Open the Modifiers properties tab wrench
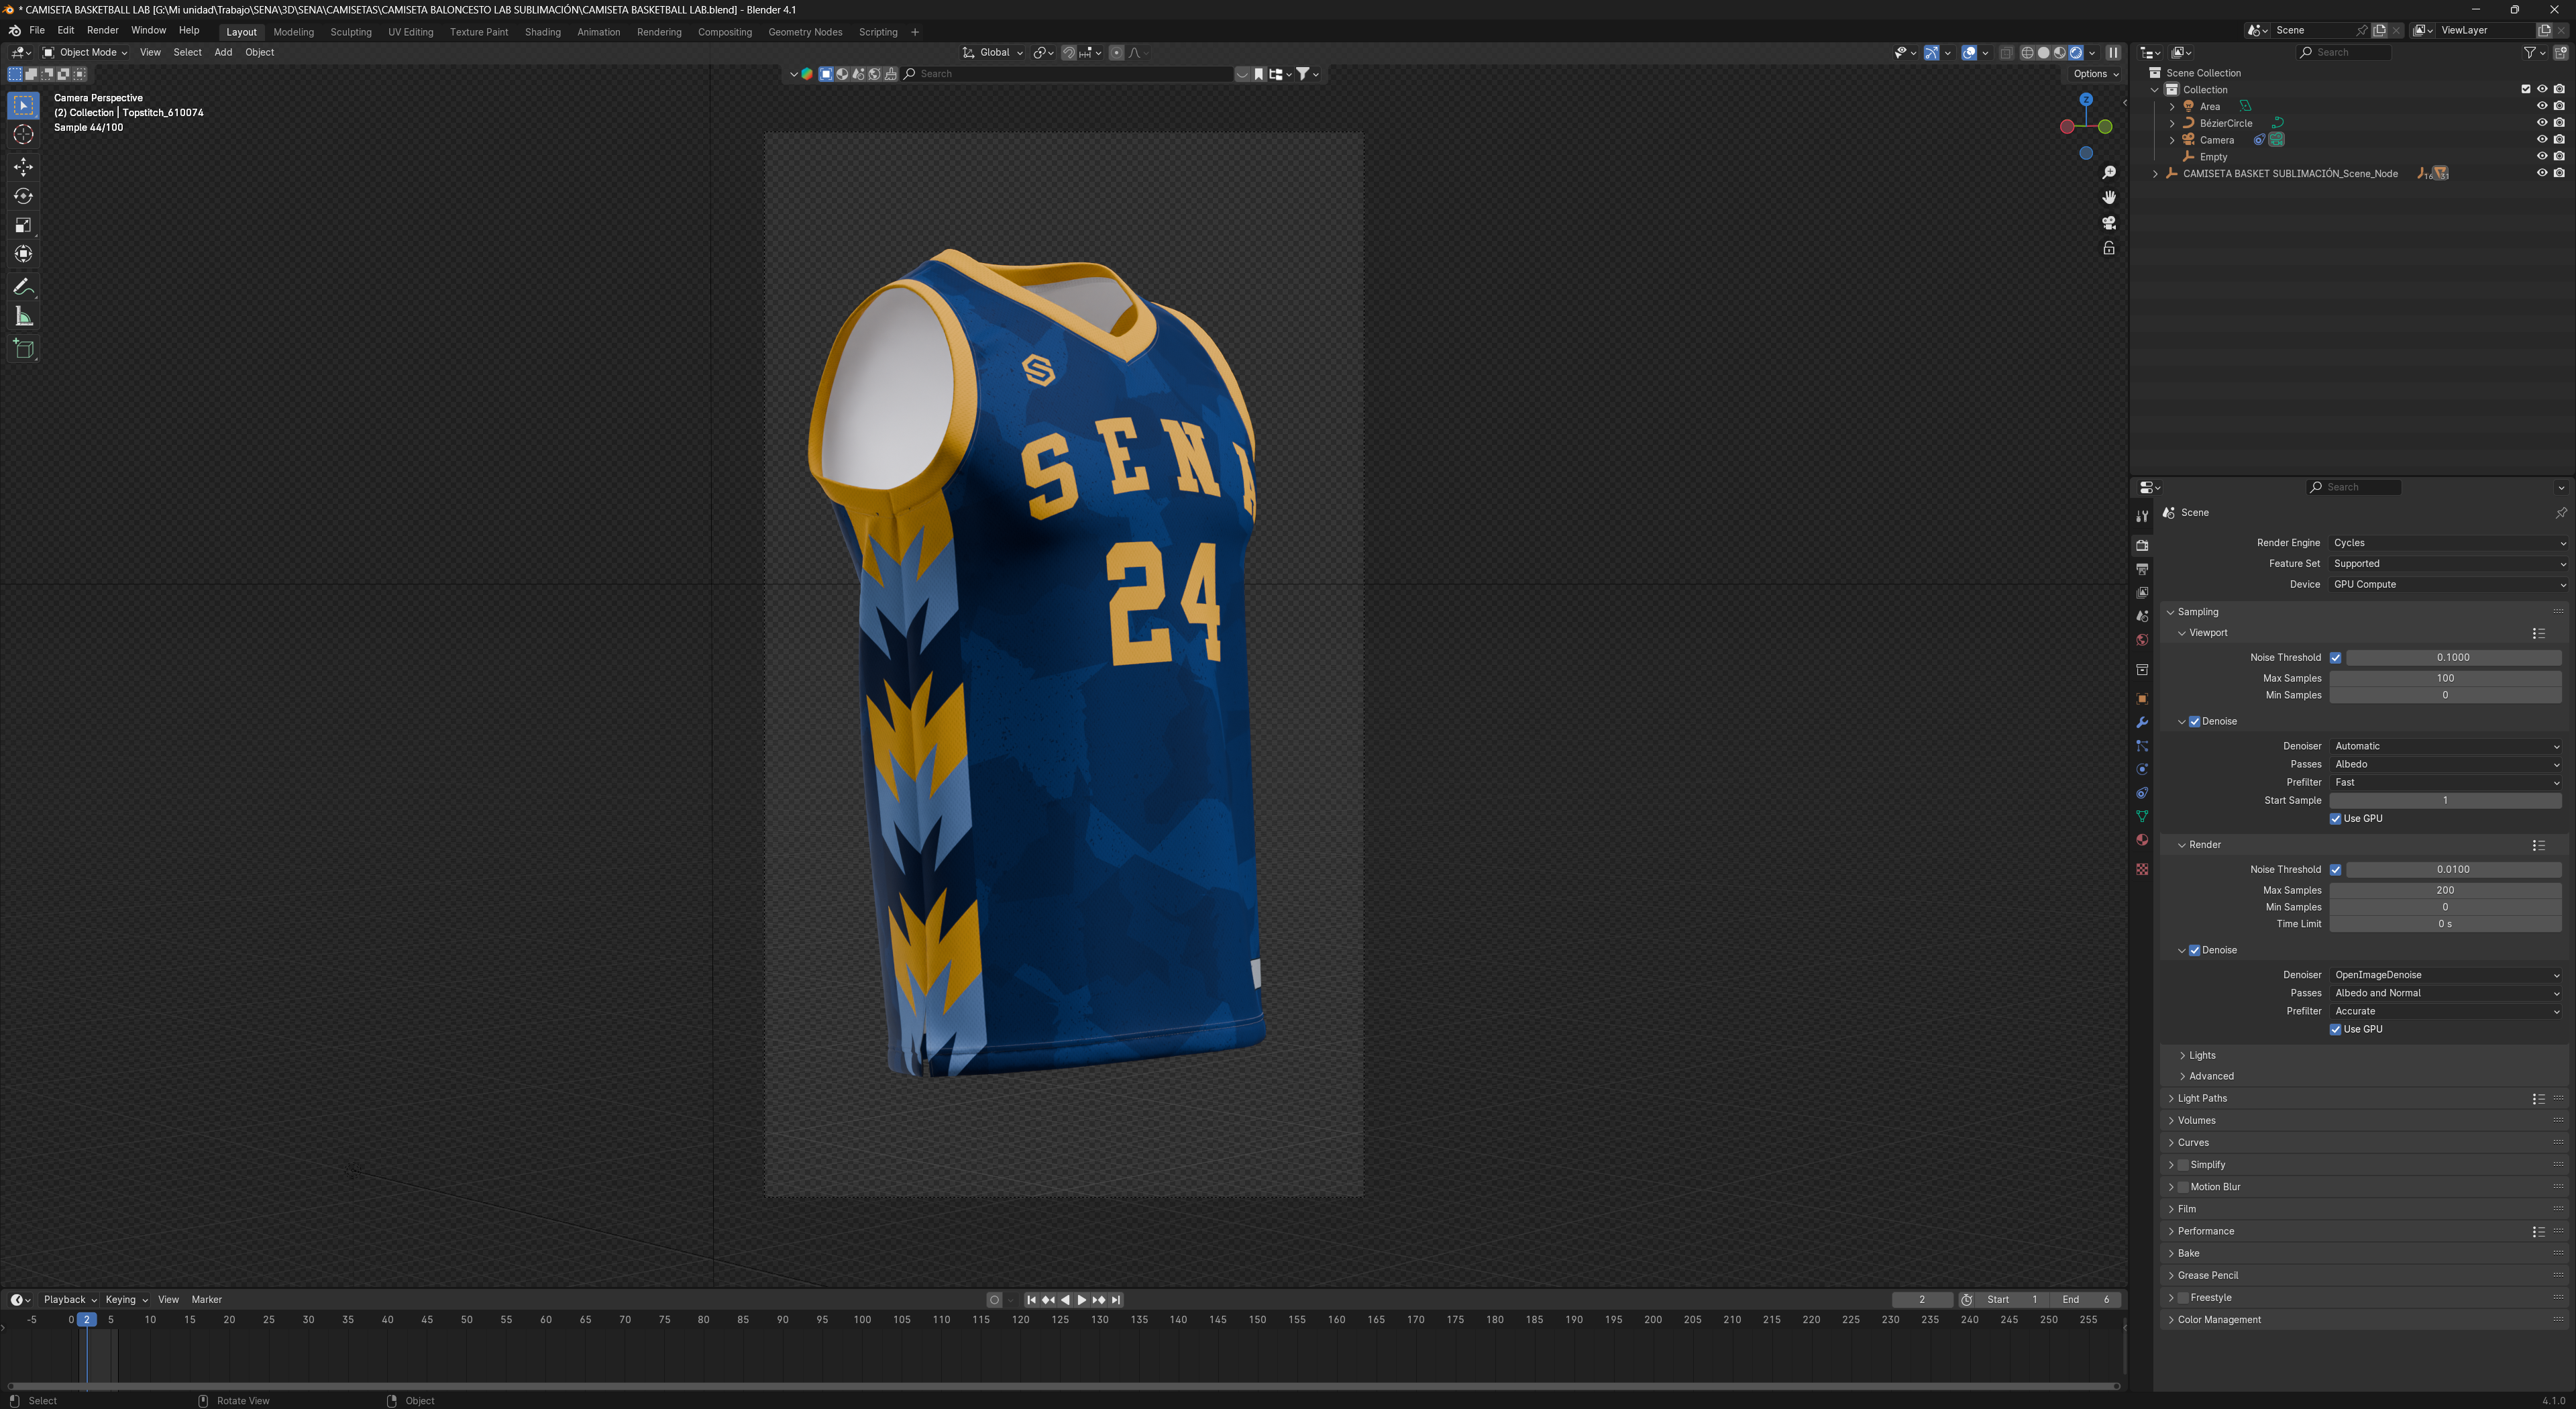Image resolution: width=2576 pixels, height=1409 pixels. click(2142, 722)
